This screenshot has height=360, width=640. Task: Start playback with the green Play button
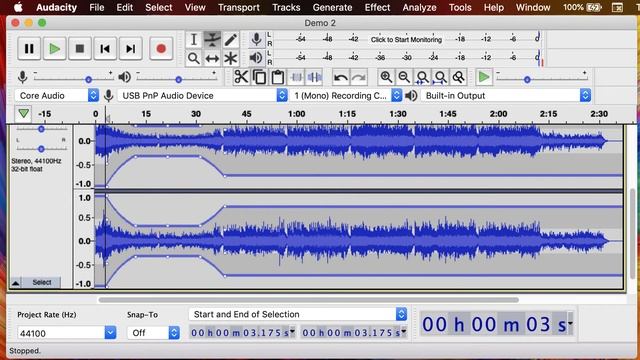click(54, 49)
